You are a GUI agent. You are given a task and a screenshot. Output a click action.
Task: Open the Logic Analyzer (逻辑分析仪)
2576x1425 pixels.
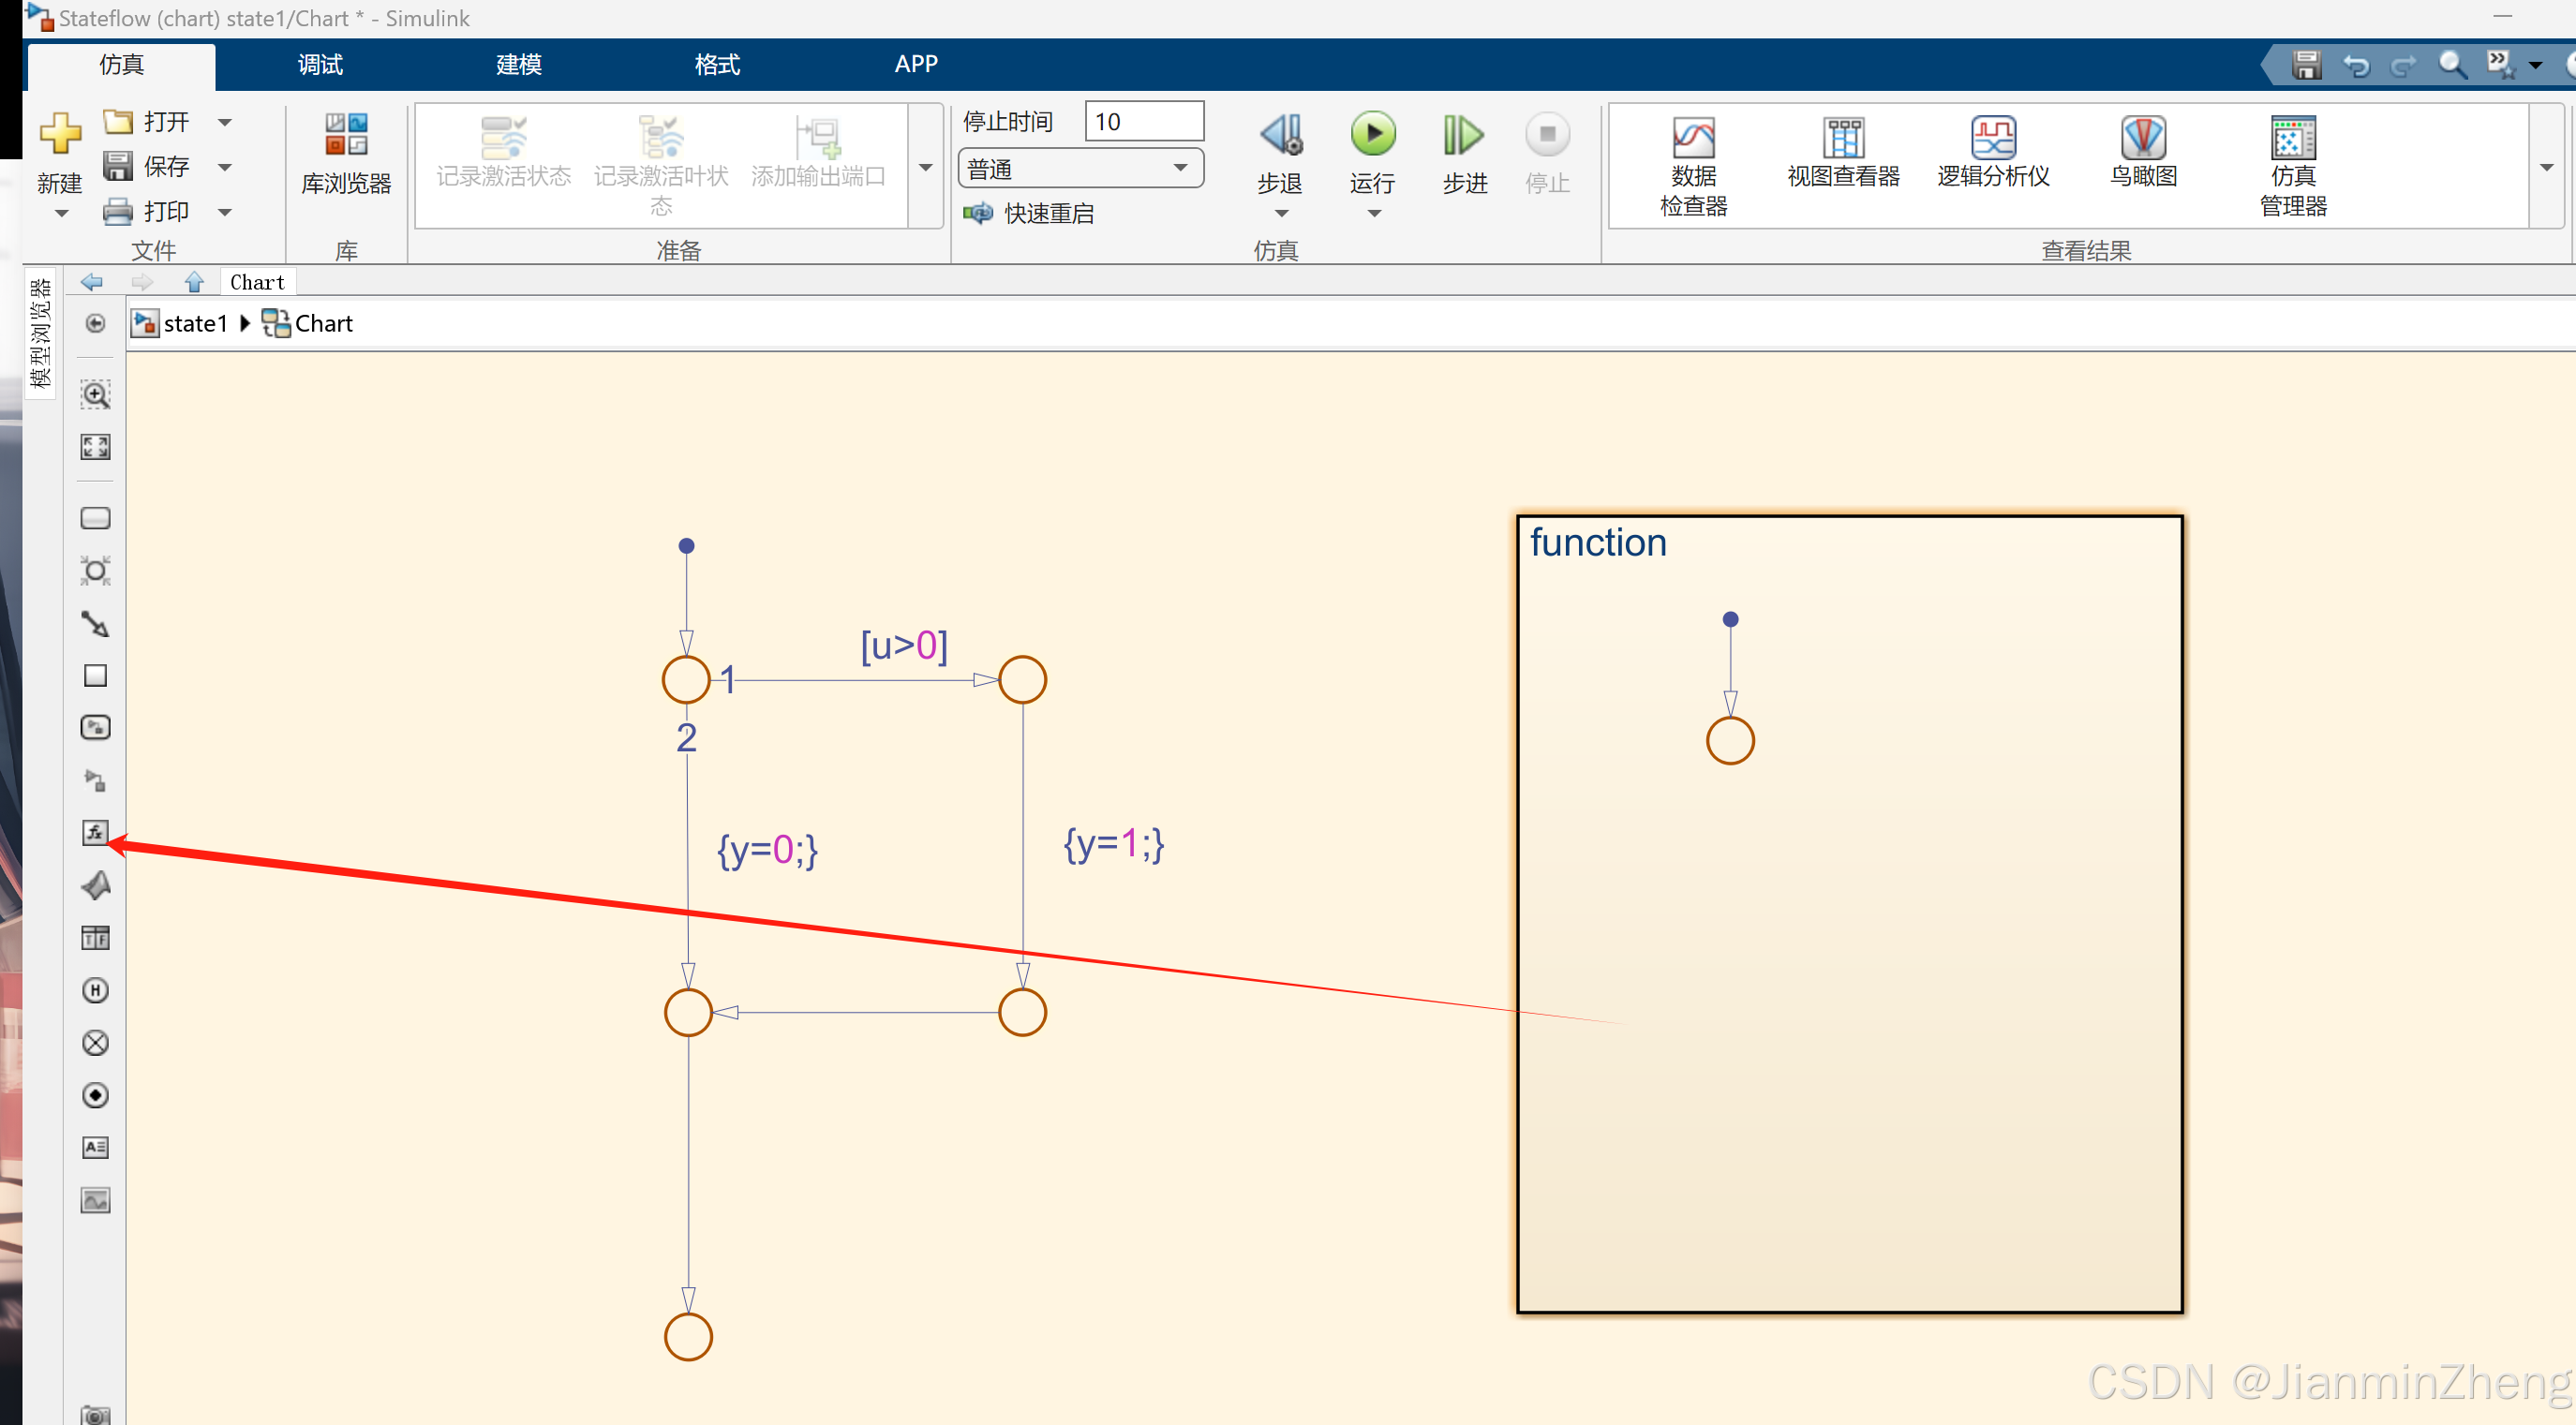tap(1992, 152)
